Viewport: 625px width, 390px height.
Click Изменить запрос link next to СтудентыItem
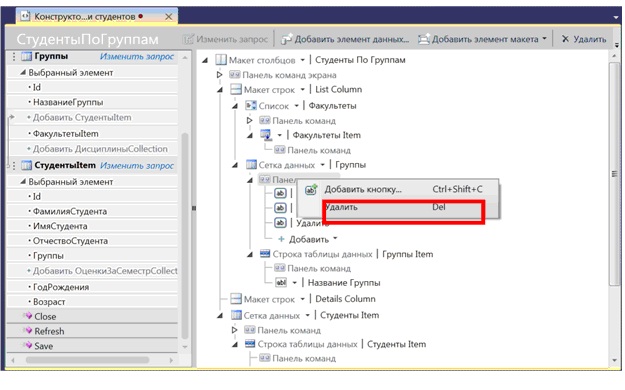(x=137, y=165)
